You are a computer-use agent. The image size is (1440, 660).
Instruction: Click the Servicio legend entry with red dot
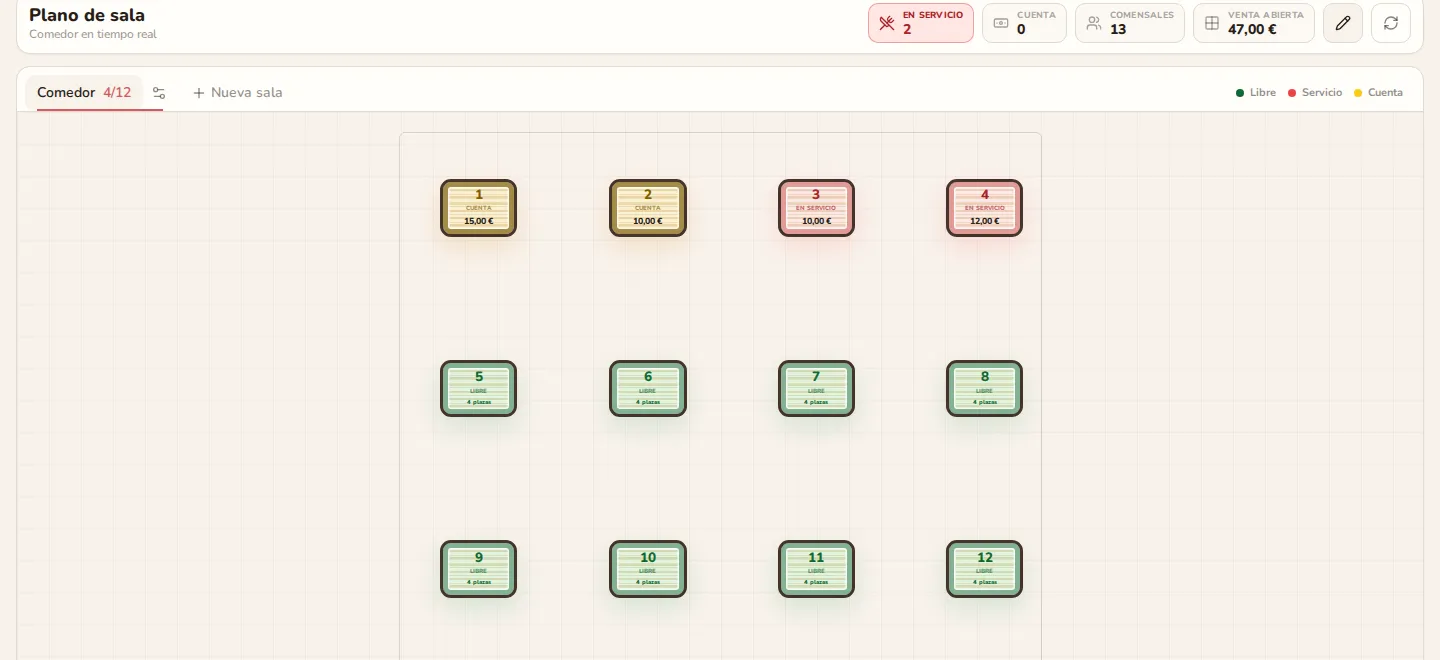click(1315, 93)
